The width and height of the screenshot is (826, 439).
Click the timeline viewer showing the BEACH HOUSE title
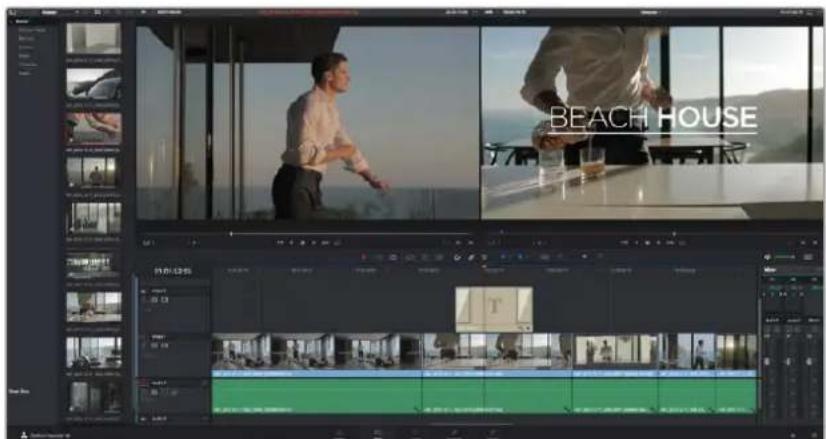point(652,123)
